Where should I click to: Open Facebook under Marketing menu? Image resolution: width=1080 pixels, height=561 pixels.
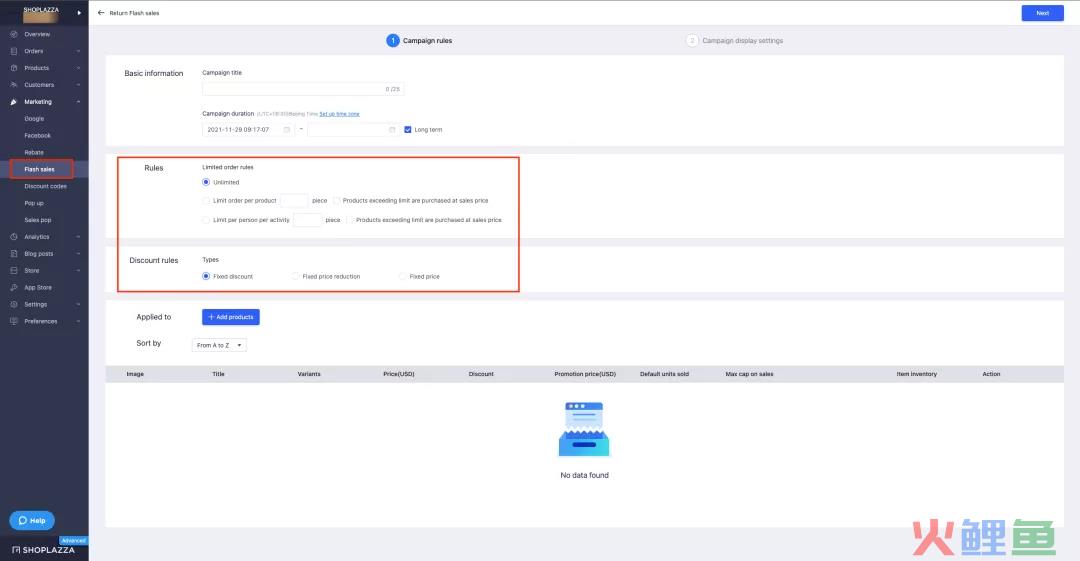tap(37, 135)
